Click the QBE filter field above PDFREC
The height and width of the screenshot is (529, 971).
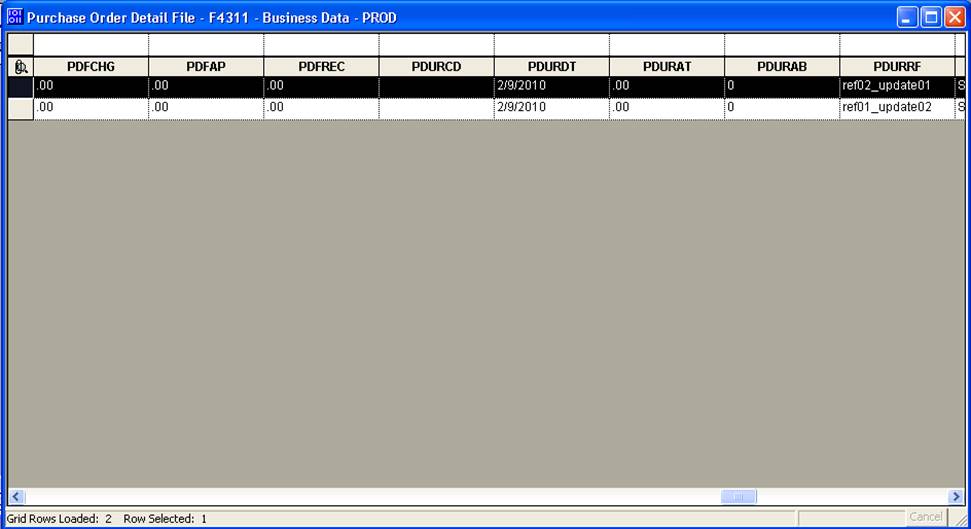tap(321, 45)
